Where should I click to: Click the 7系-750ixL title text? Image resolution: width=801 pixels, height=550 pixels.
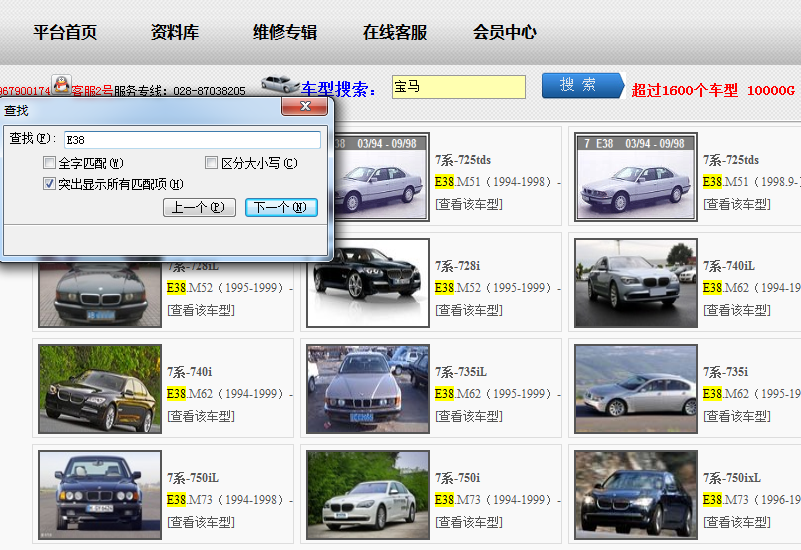coord(732,478)
